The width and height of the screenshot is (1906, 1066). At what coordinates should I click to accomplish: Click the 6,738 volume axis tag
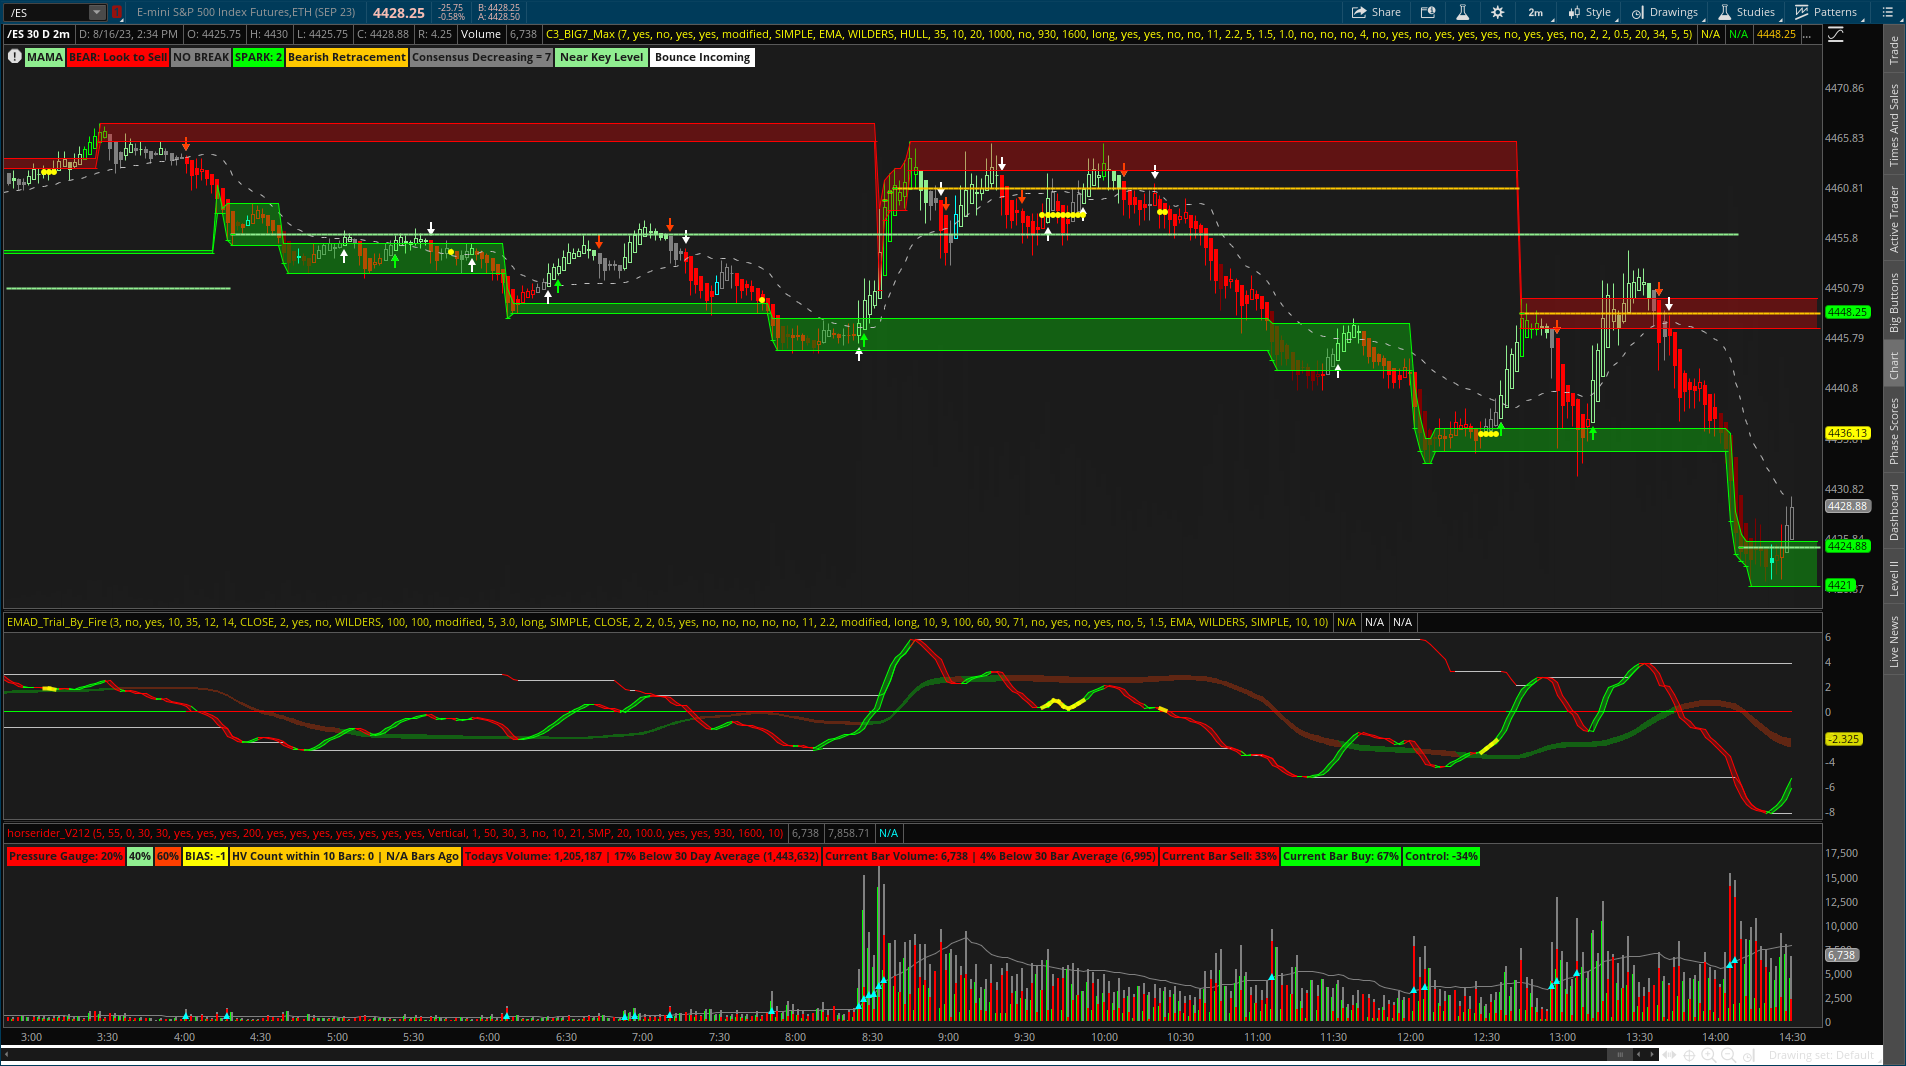[1842, 955]
